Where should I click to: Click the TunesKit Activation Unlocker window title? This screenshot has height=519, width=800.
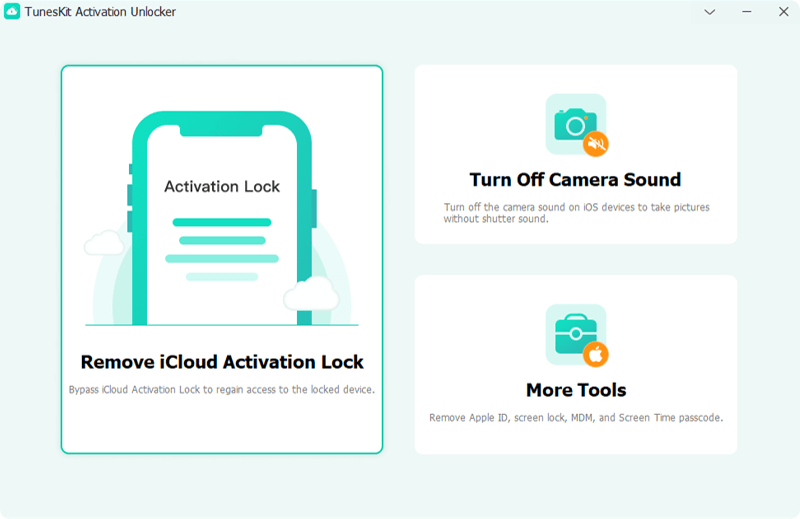100,12
